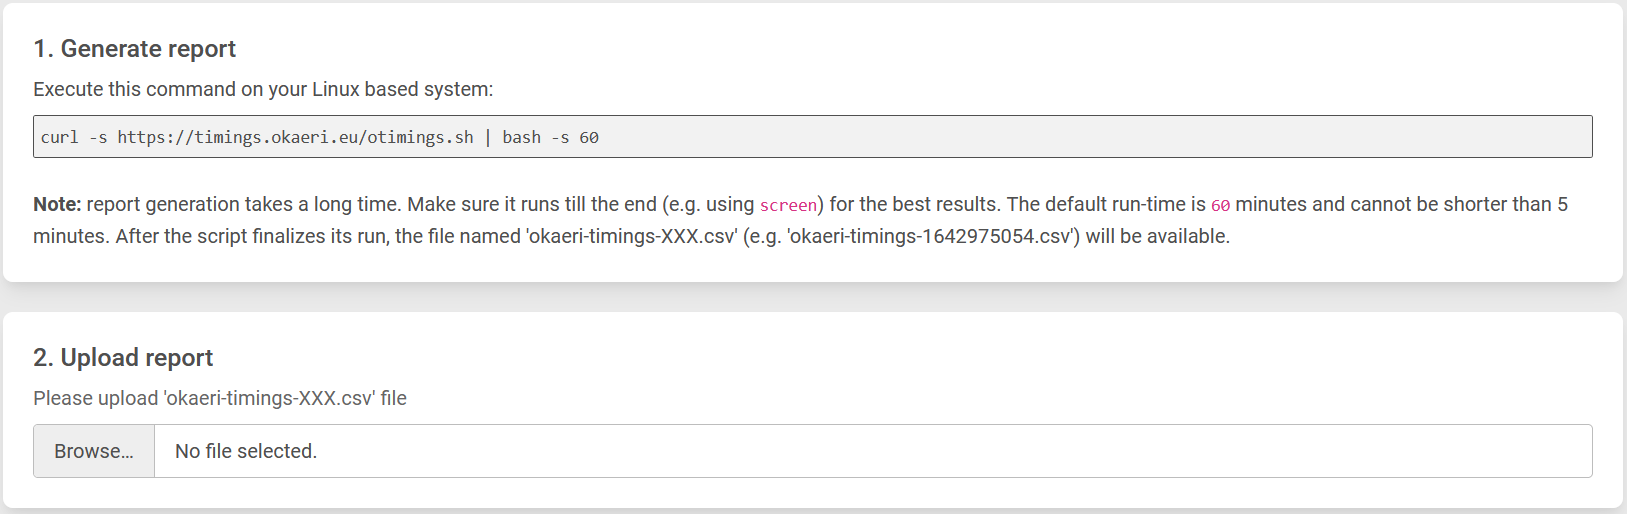The image size is (1627, 514).
Task: Click 'okaeri-timings-XXX.csv' in the note text
Action: click(632, 236)
